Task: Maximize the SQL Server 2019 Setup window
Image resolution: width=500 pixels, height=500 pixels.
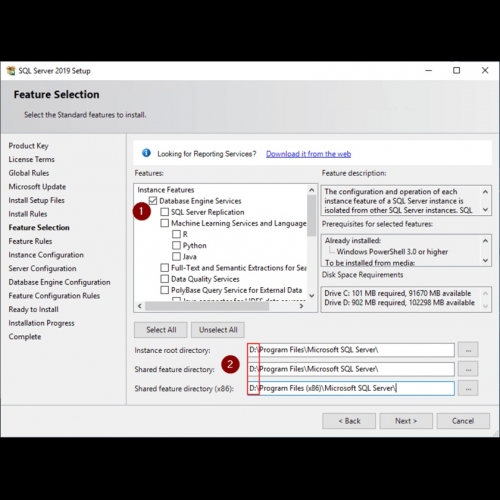Action: 457,71
